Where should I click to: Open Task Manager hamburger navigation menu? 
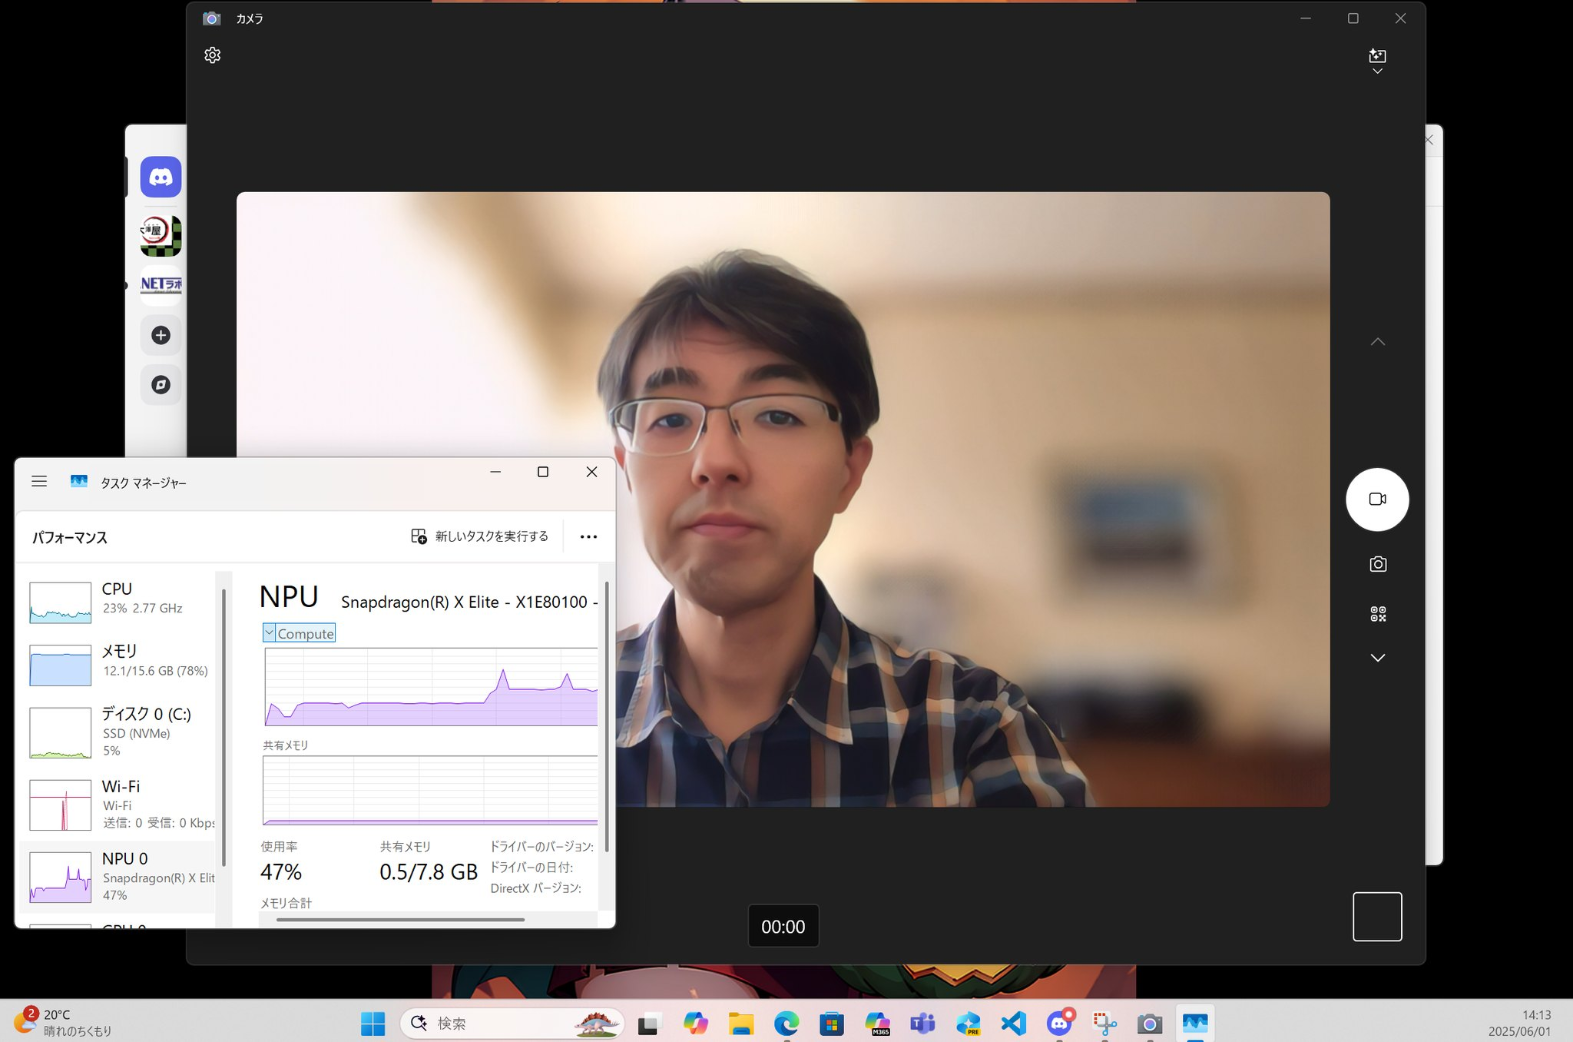39,482
